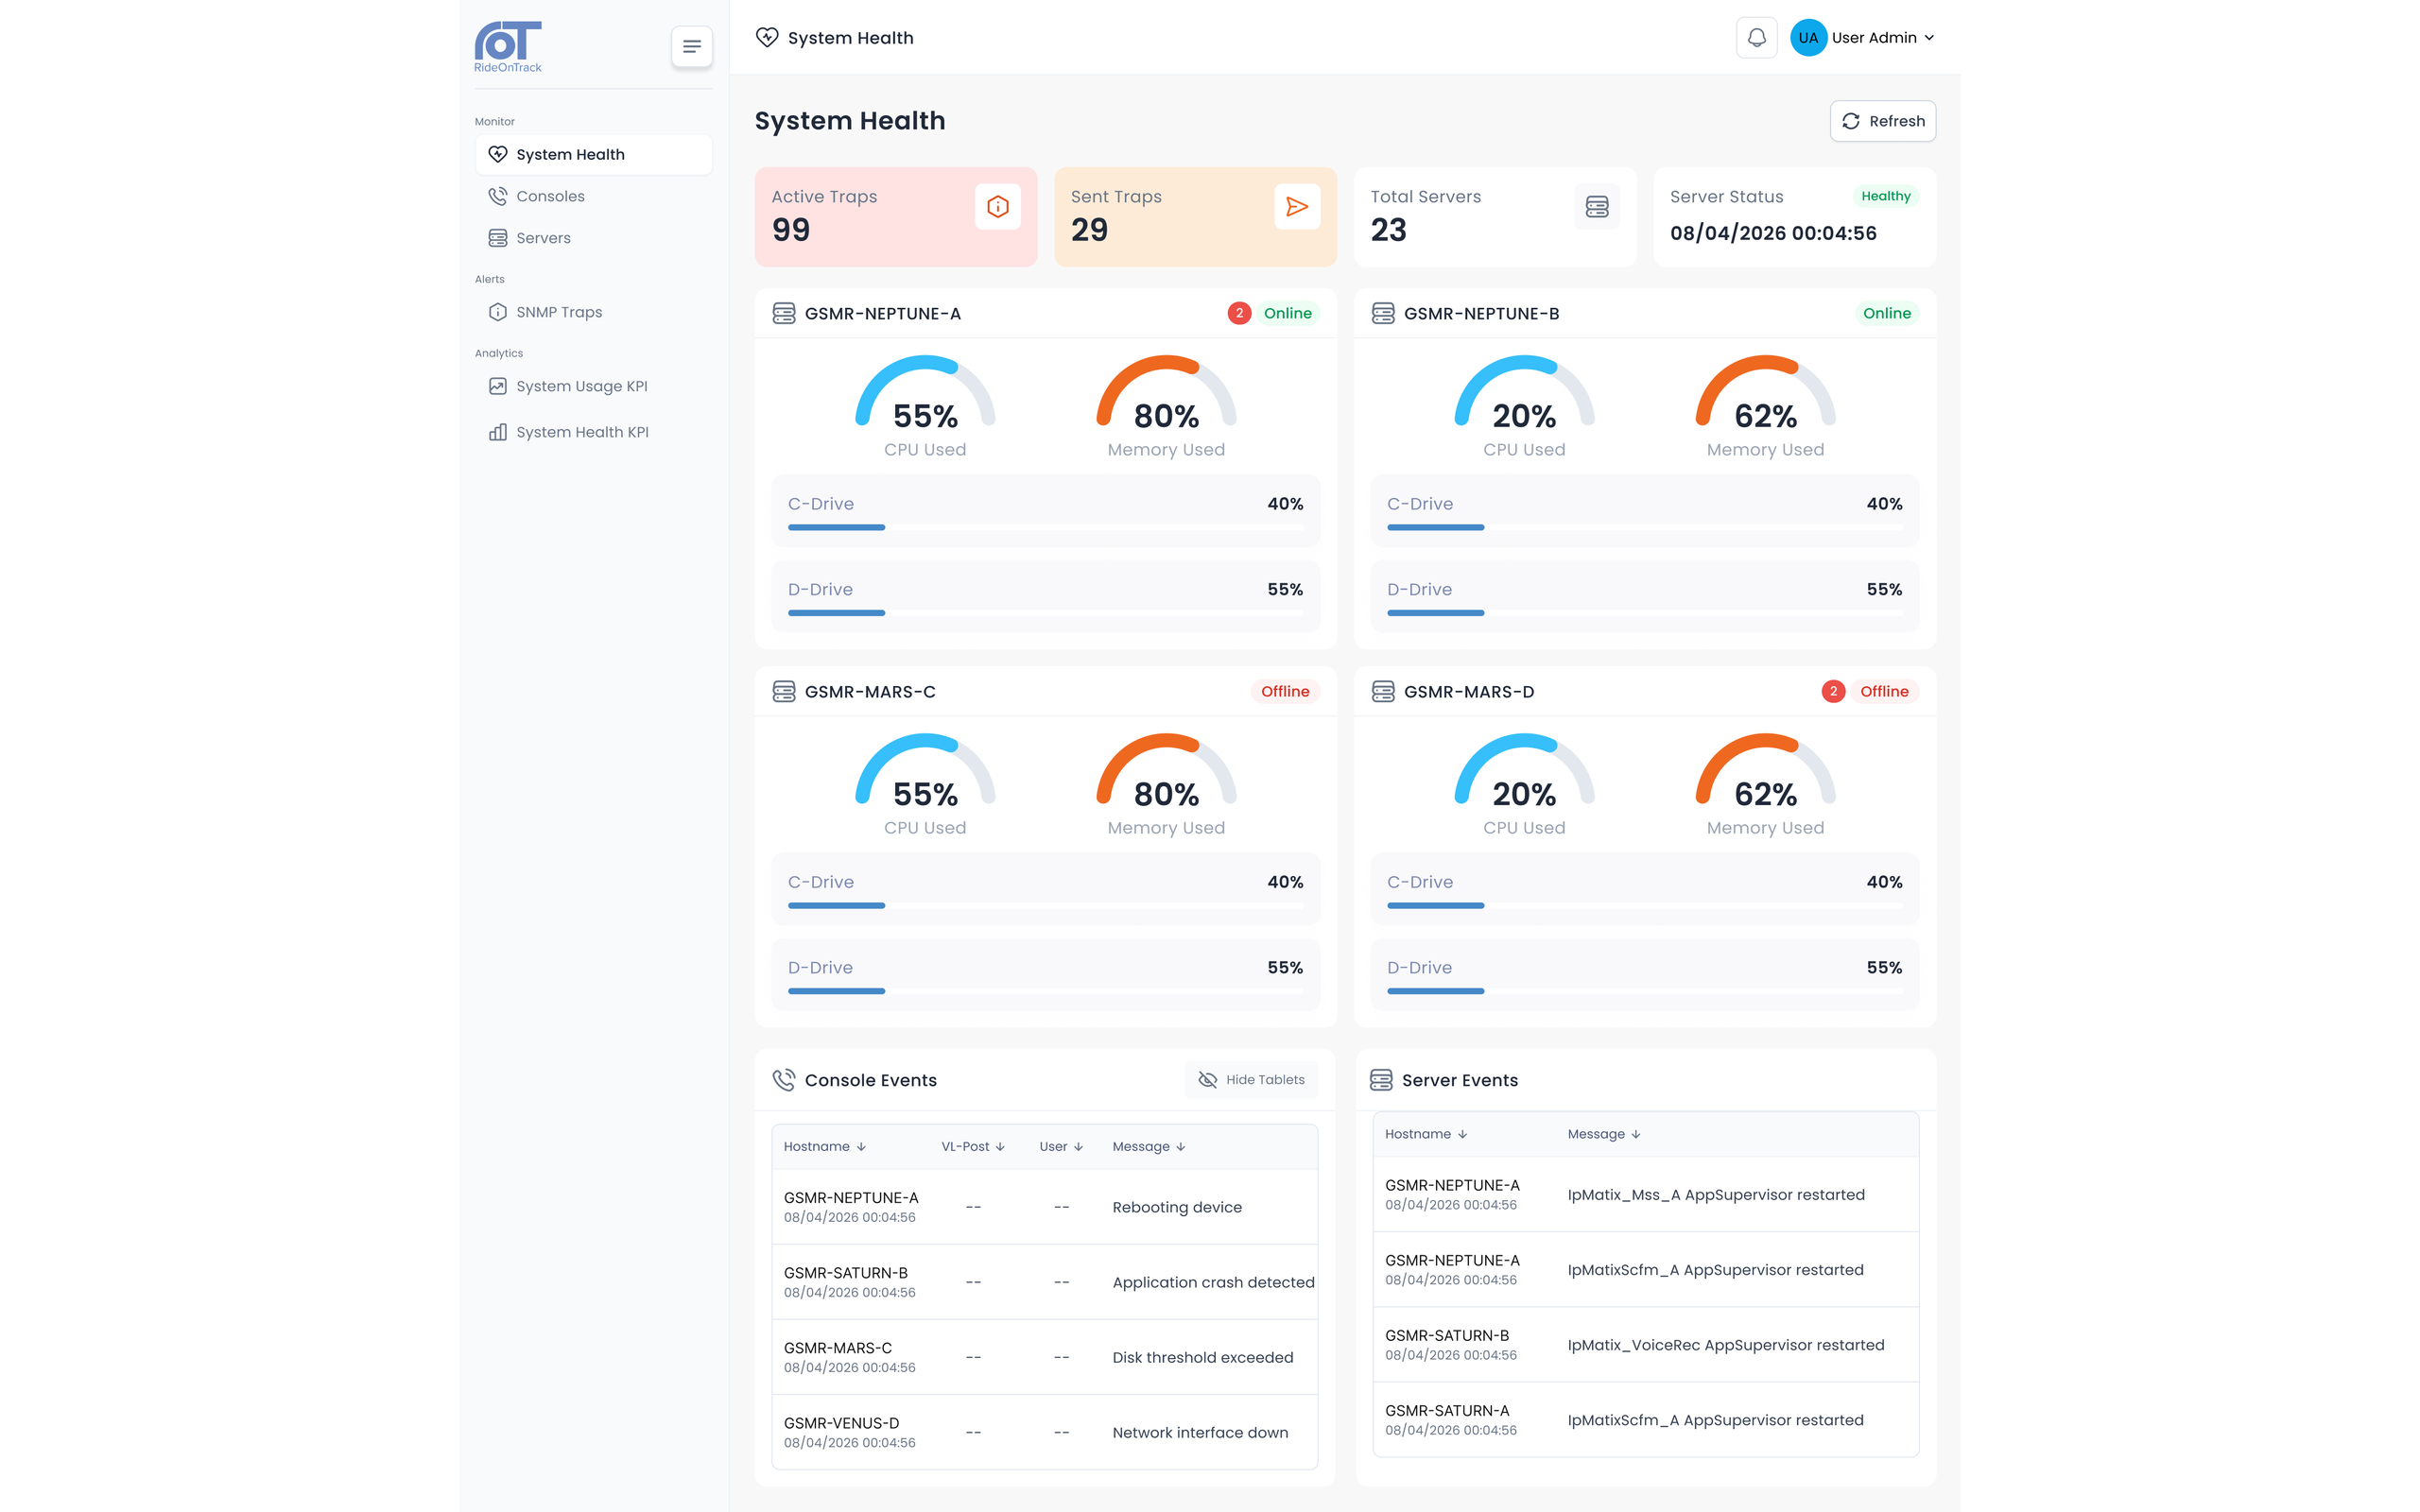2420x1512 pixels.
Task: Open the notifications bell
Action: point(1756,38)
